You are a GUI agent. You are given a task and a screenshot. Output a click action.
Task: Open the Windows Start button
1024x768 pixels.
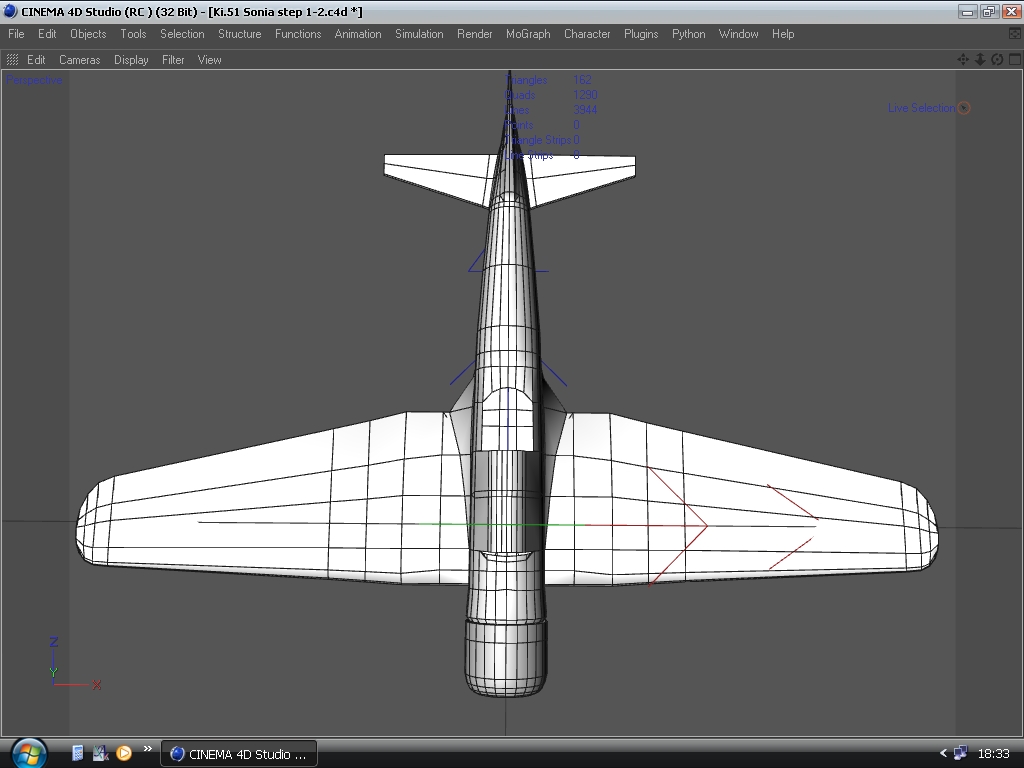pos(28,753)
